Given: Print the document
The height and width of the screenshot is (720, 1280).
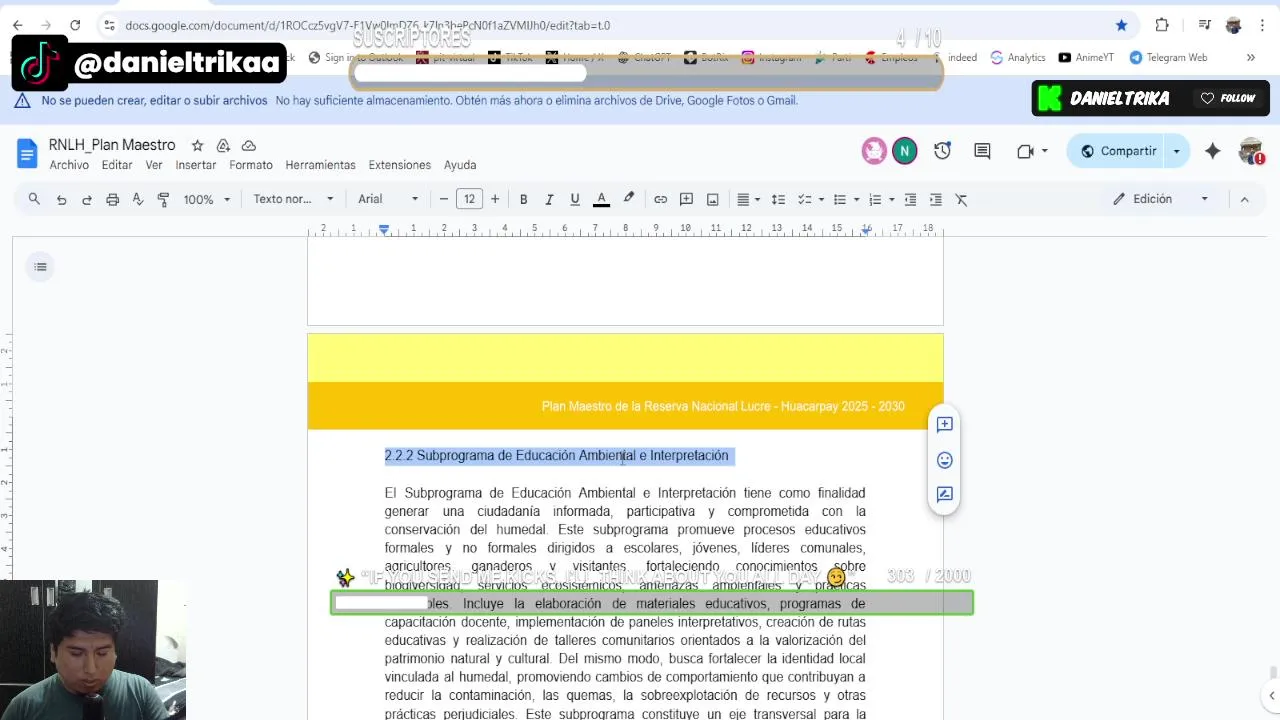Looking at the screenshot, I should [113, 199].
